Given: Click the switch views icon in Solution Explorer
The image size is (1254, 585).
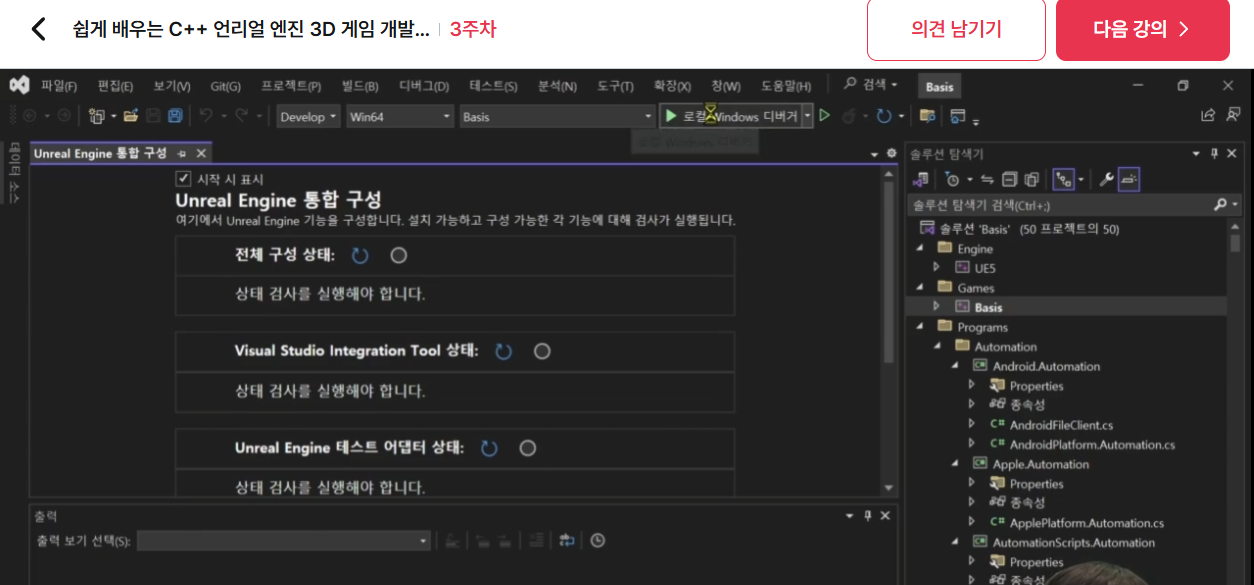Looking at the screenshot, I should [921, 179].
